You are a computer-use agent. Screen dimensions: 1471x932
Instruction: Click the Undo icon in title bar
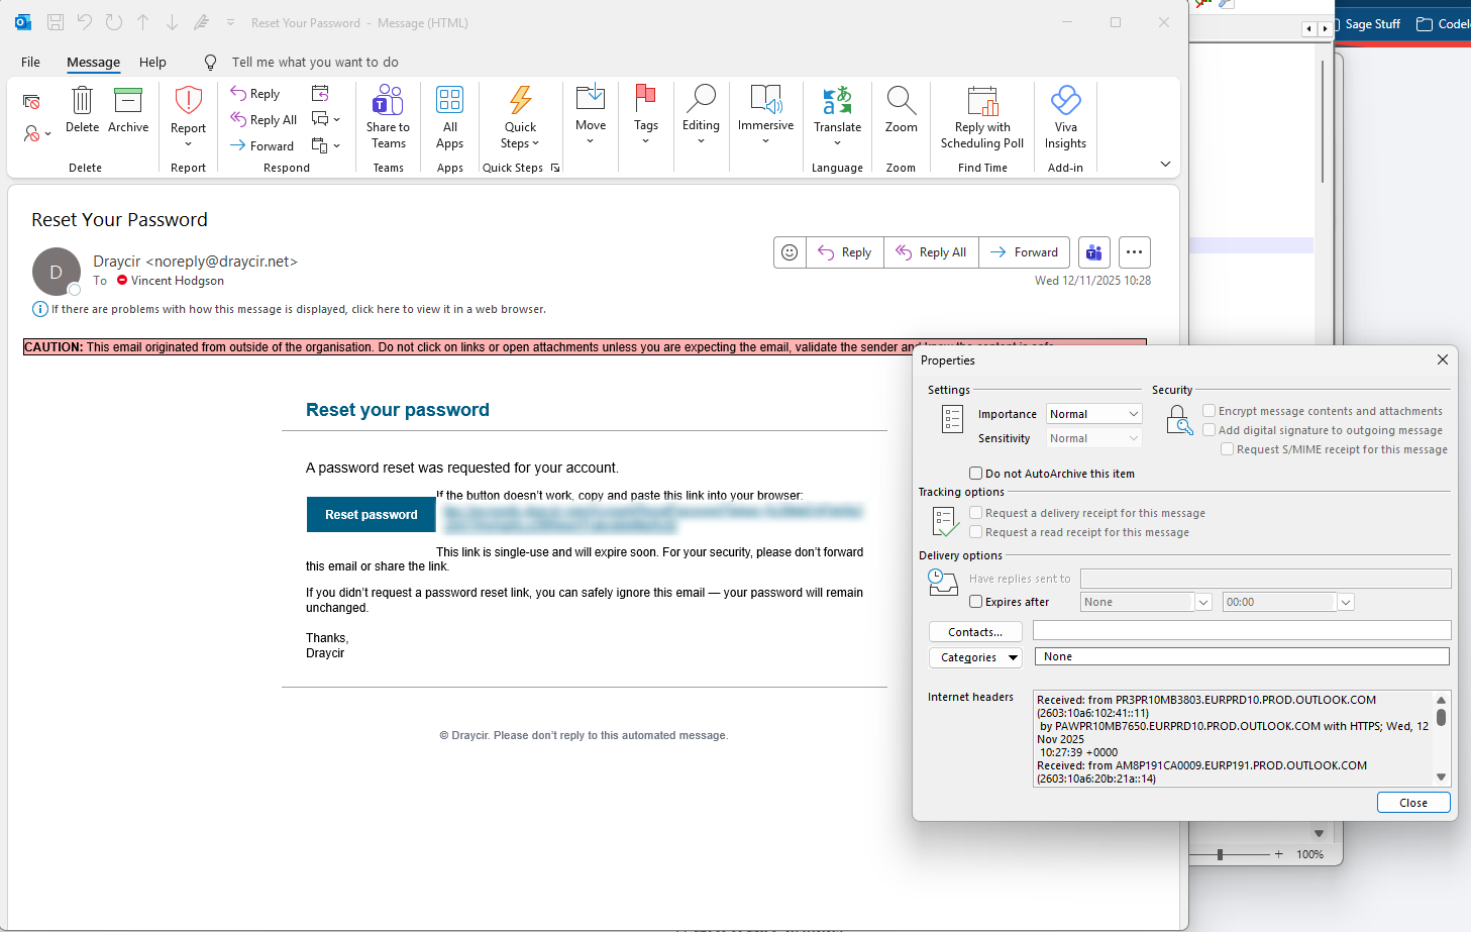point(85,22)
